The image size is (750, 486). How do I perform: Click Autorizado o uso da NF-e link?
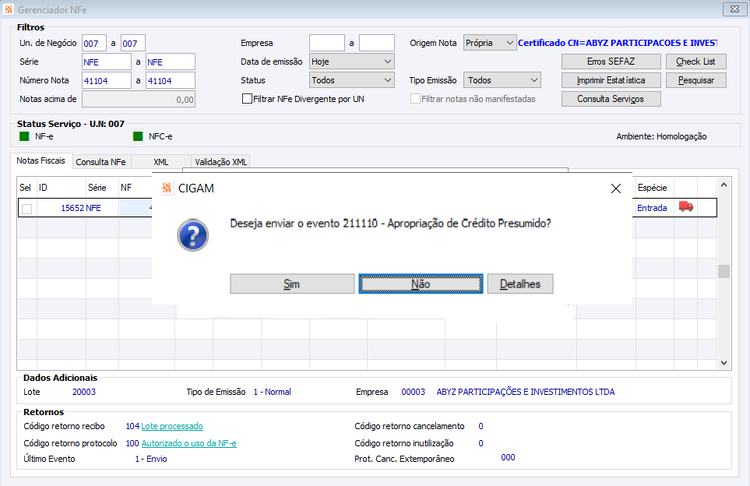[x=189, y=443]
